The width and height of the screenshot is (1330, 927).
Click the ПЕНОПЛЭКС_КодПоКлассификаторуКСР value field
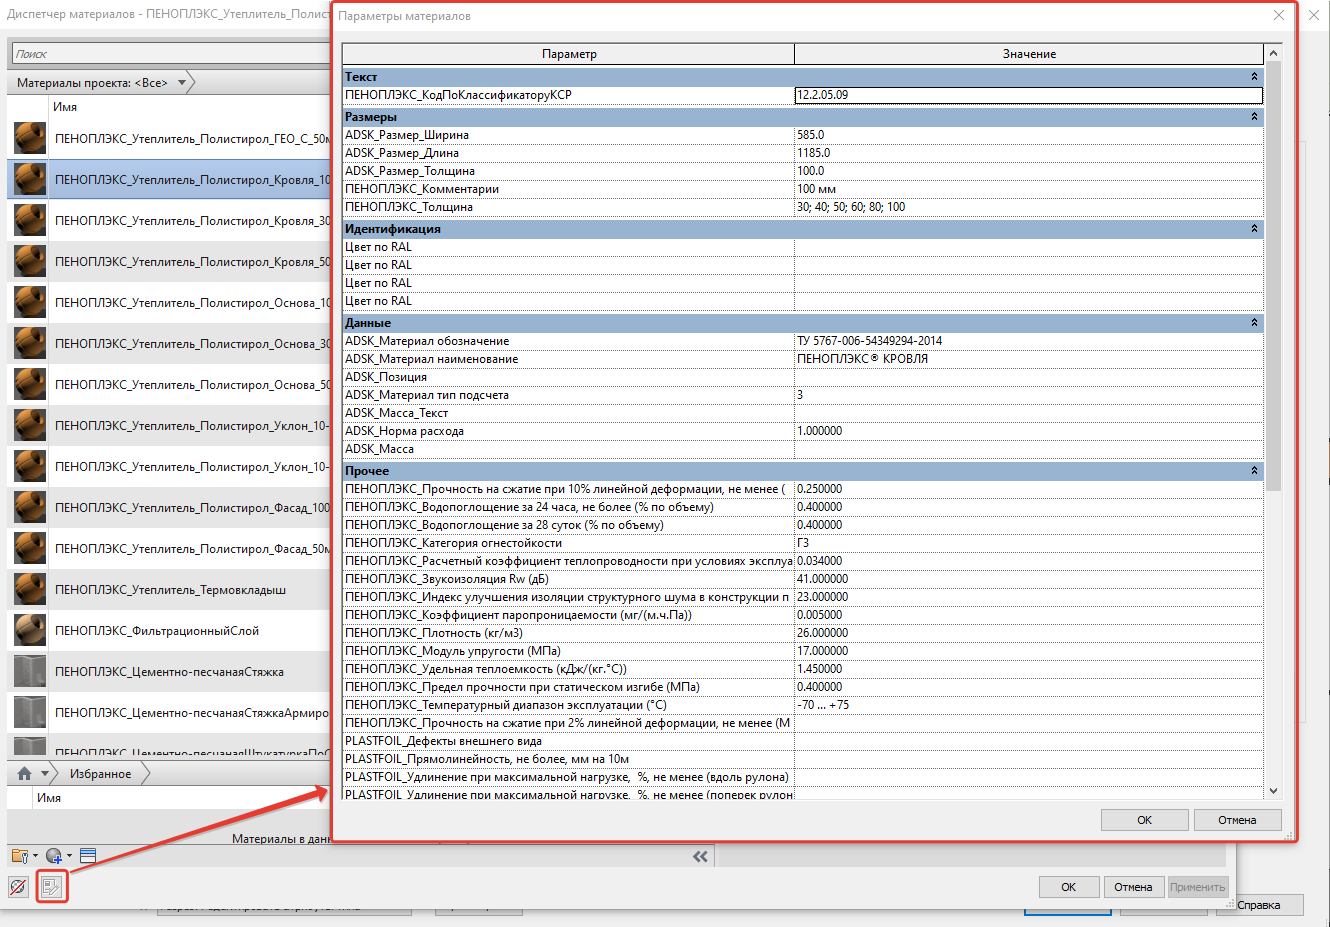point(1029,95)
